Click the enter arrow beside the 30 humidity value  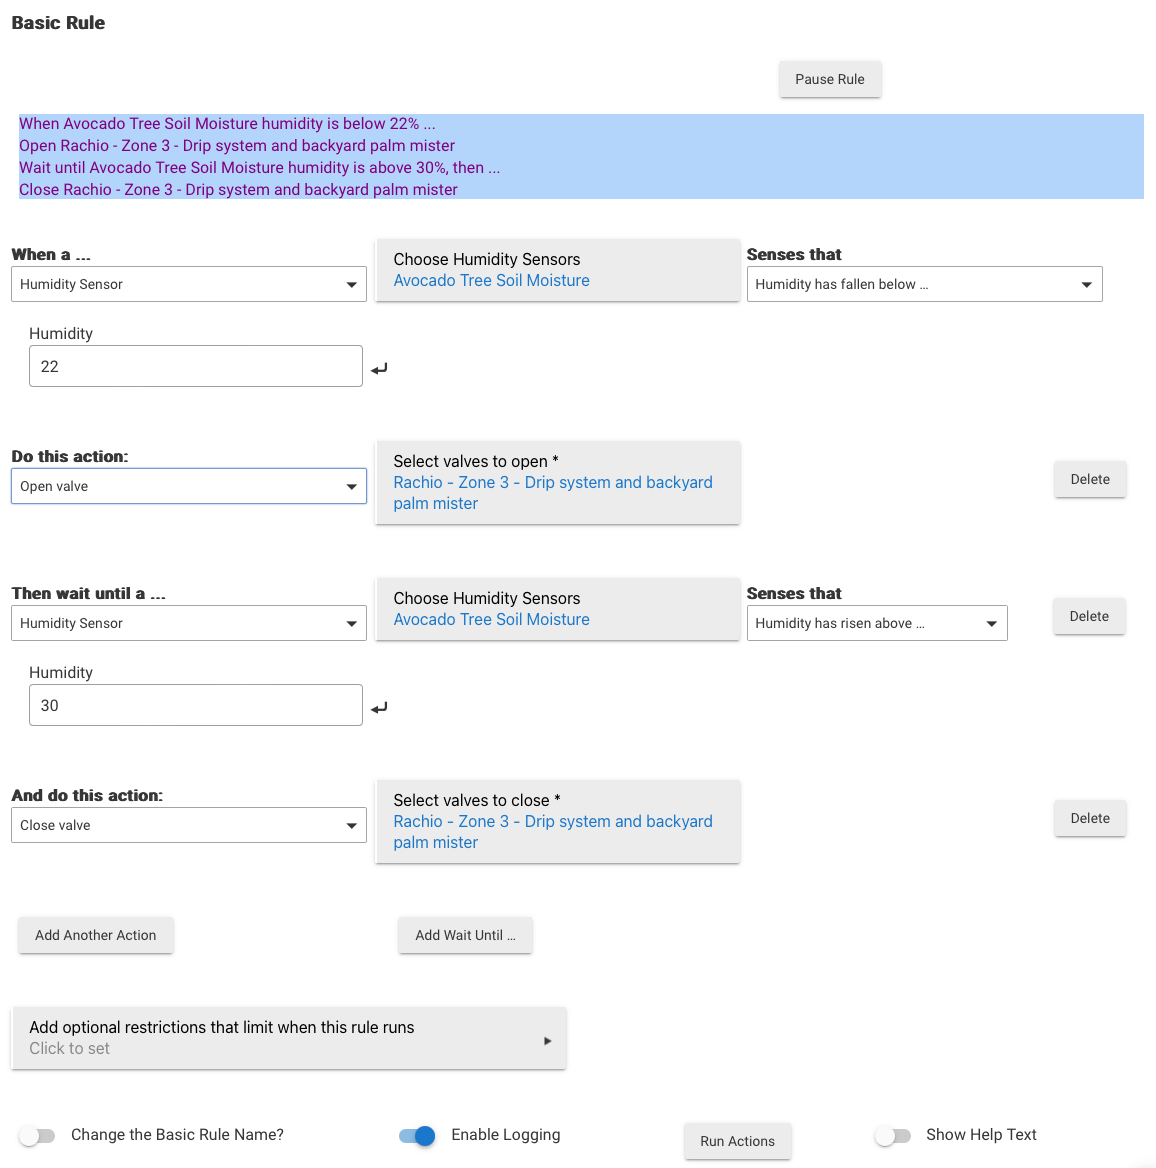tap(378, 707)
